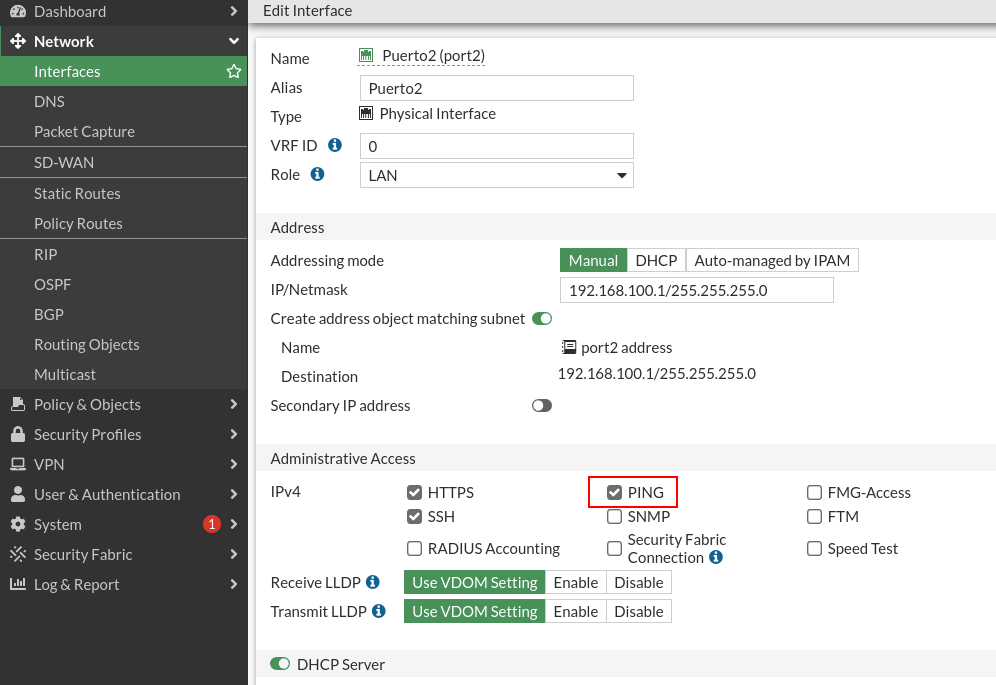Viewport: 996px width, 685px height.
Task: Expand the Policy & Objects menu
Action: click(124, 404)
